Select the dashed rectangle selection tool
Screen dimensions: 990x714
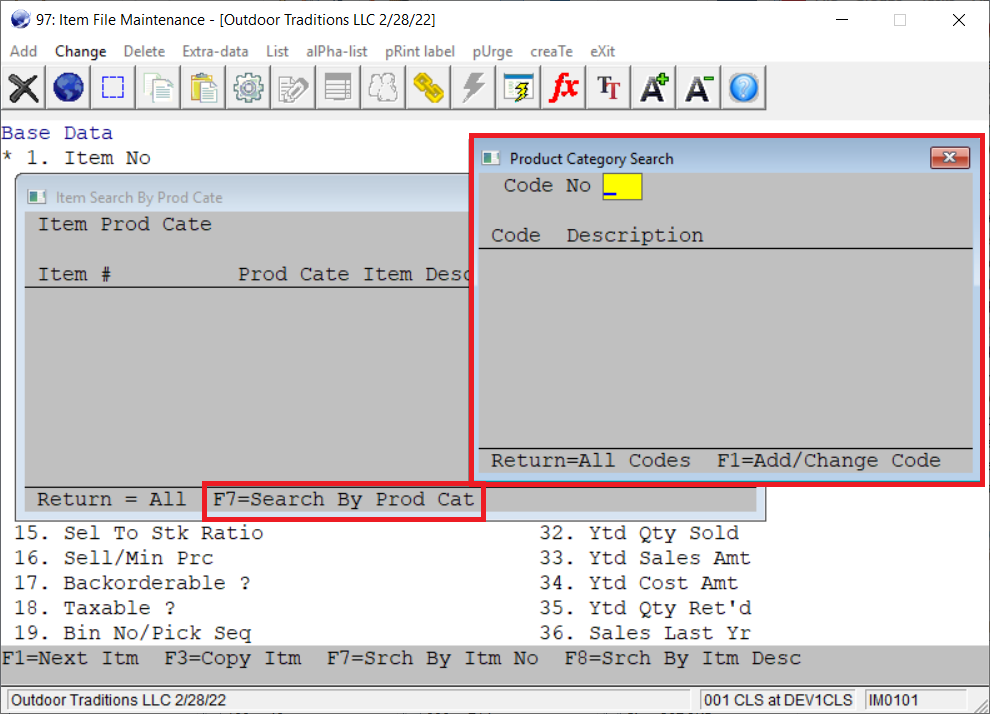(x=113, y=88)
